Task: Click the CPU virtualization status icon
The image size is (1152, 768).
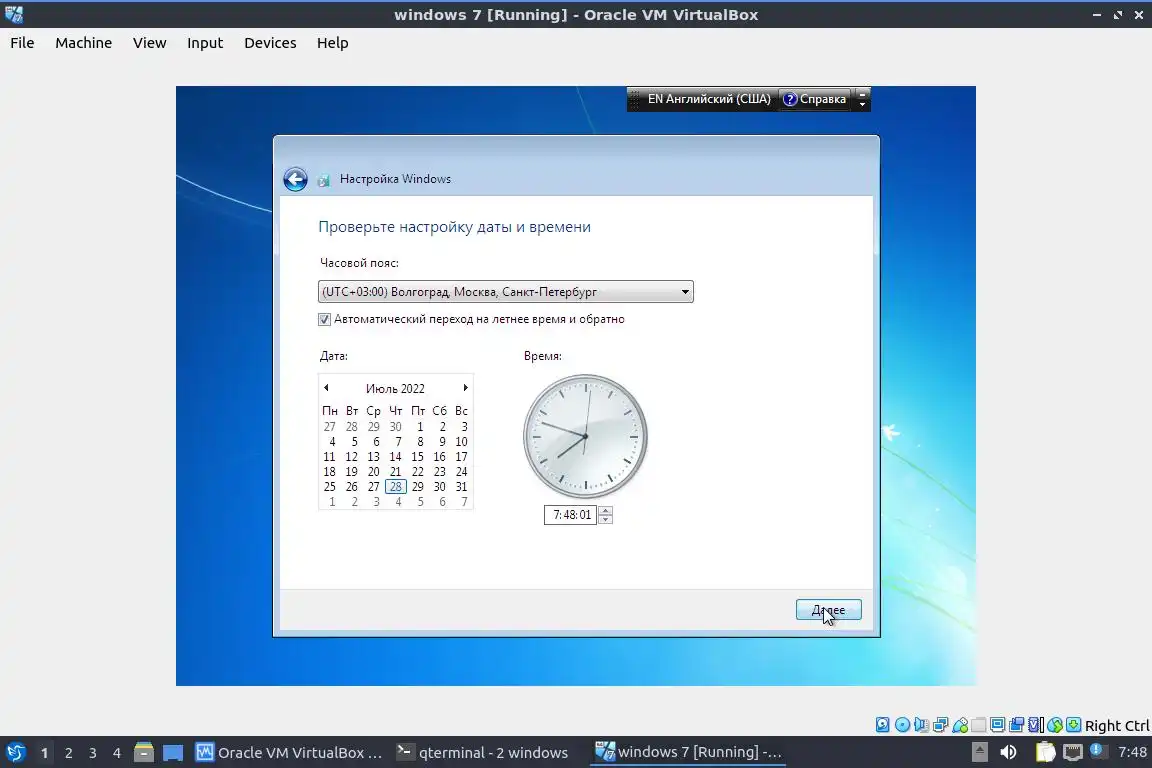Action: pyautogui.click(x=1036, y=725)
